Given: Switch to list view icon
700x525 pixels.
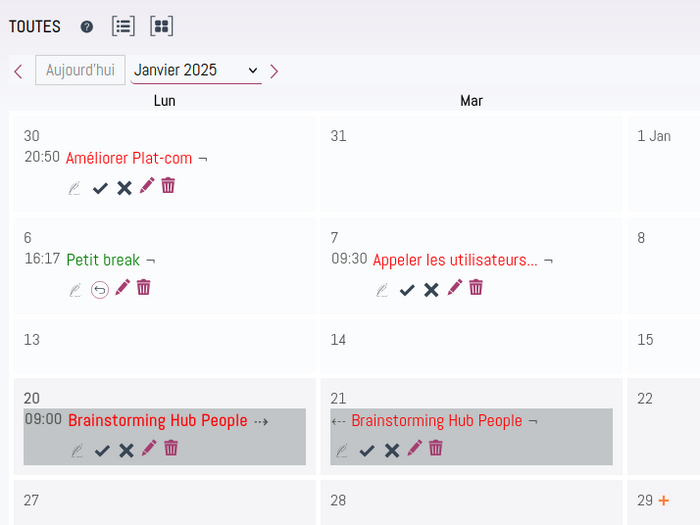Looking at the screenshot, I should tap(123, 26).
